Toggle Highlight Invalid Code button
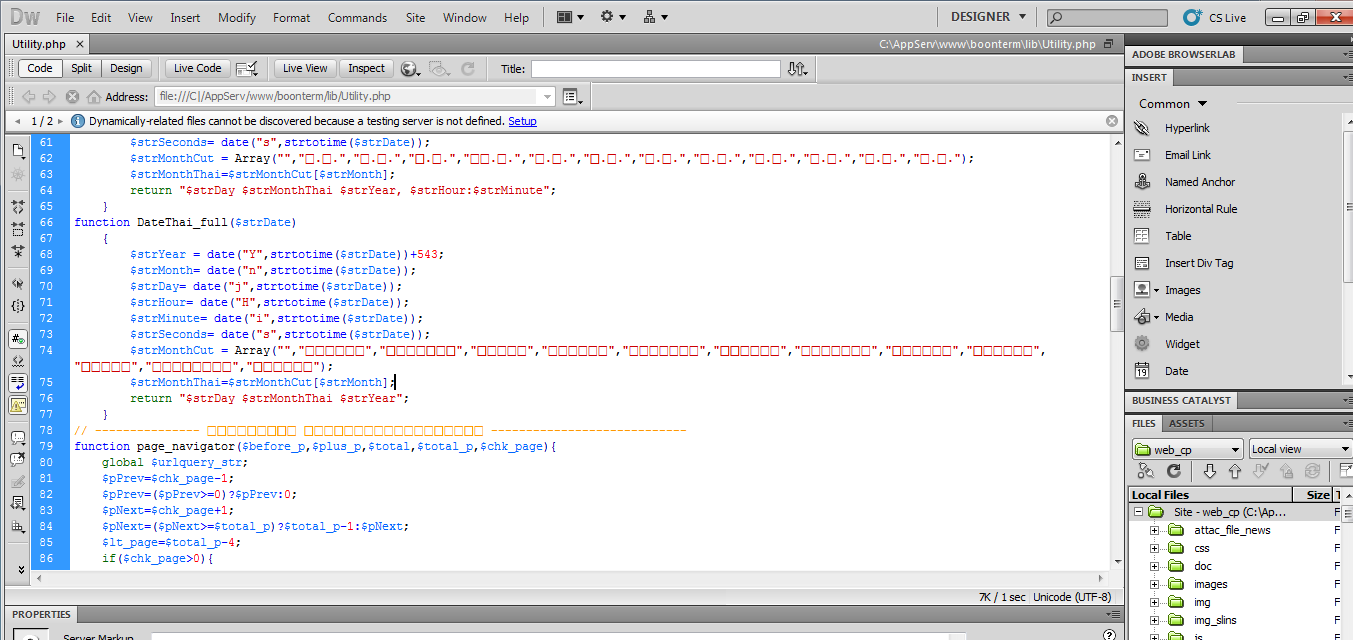This screenshot has height=640, width=1353. 18,361
